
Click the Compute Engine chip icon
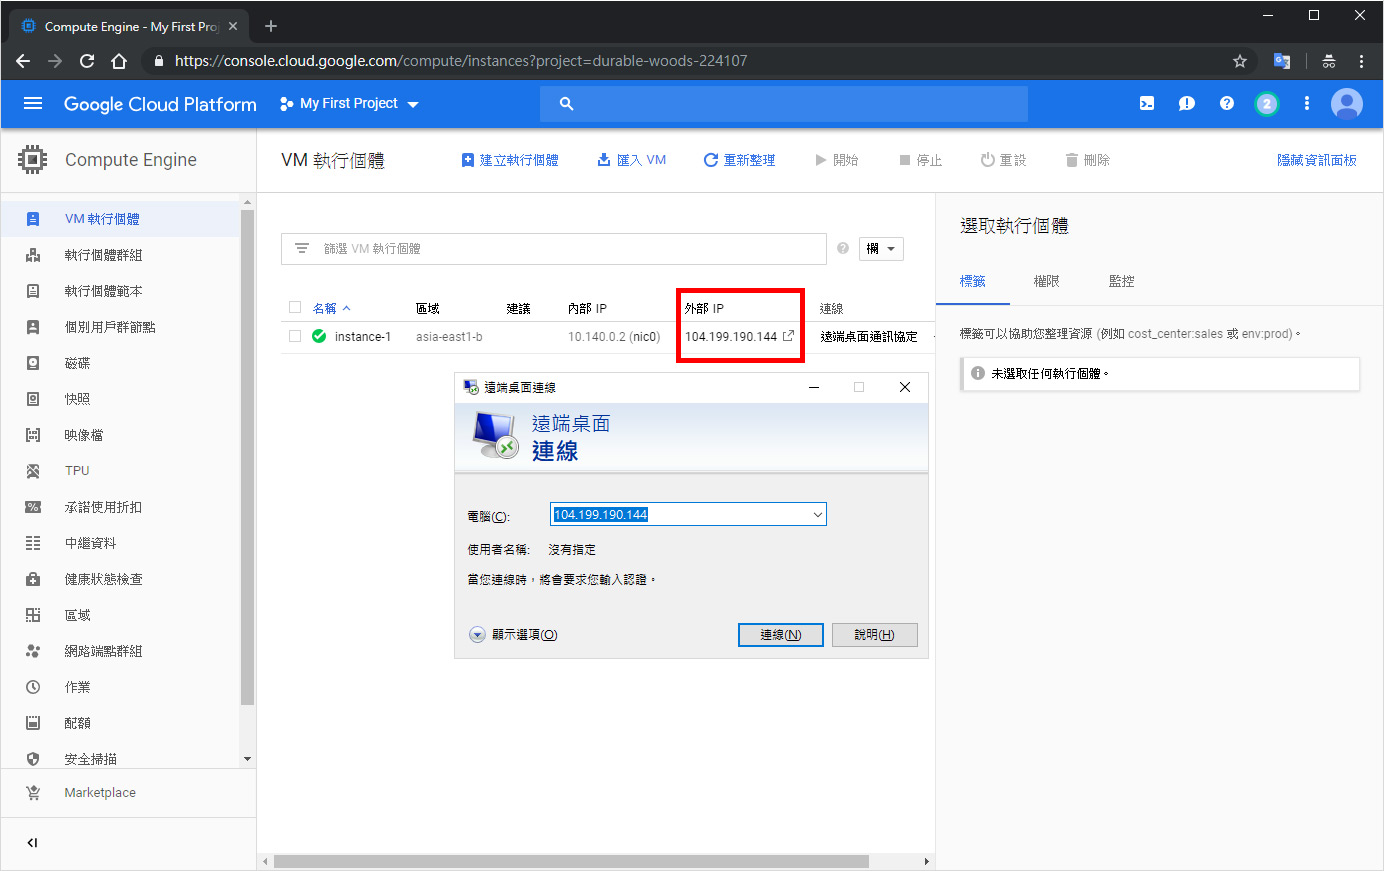click(33, 160)
